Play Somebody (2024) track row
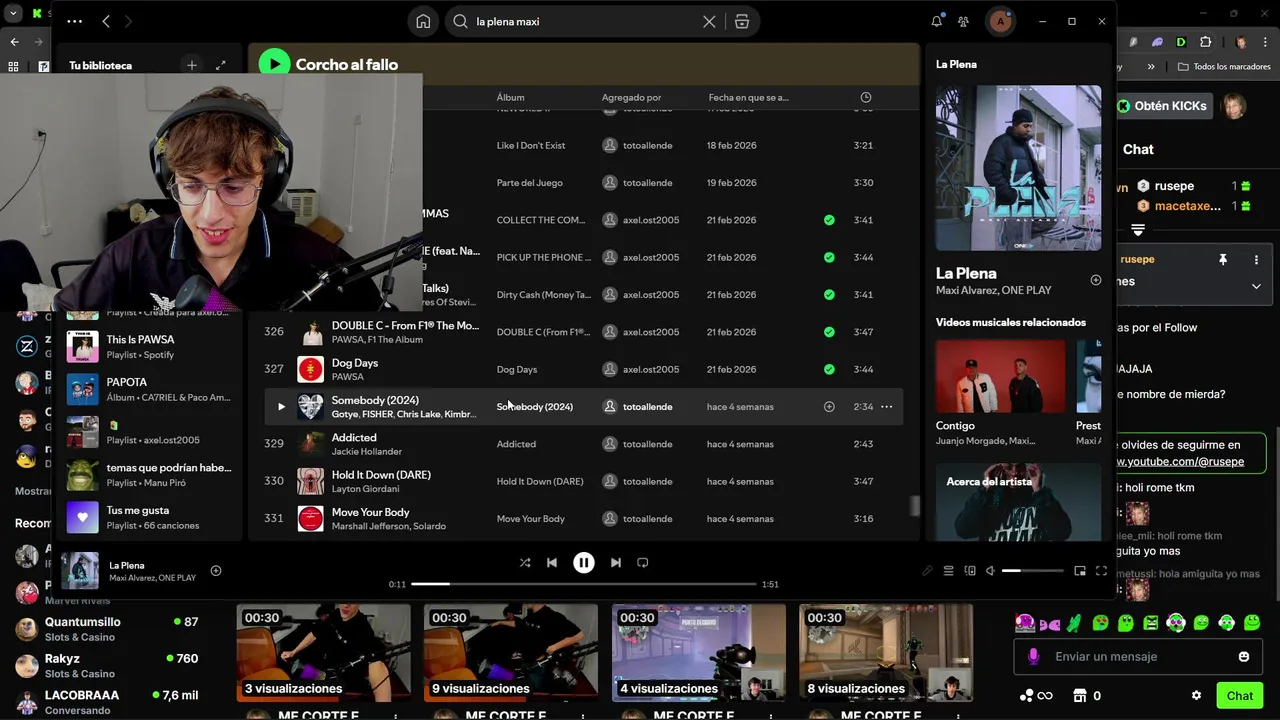Viewport: 1280px width, 720px height. point(281,407)
